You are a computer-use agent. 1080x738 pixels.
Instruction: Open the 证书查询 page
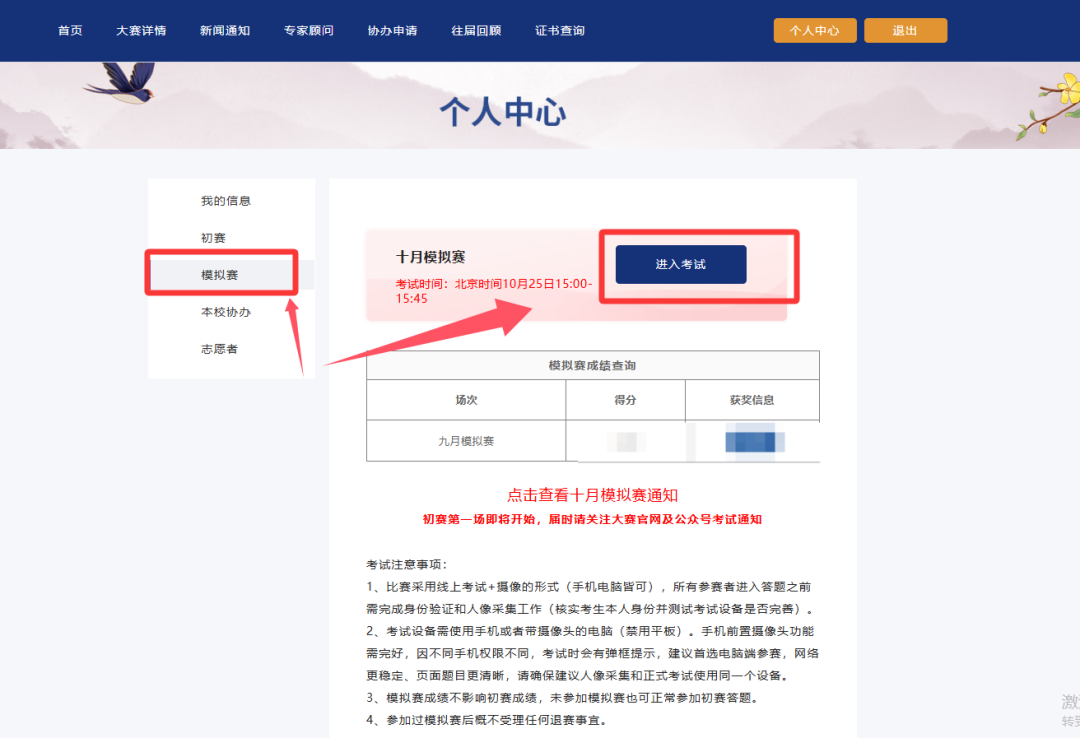(x=560, y=31)
